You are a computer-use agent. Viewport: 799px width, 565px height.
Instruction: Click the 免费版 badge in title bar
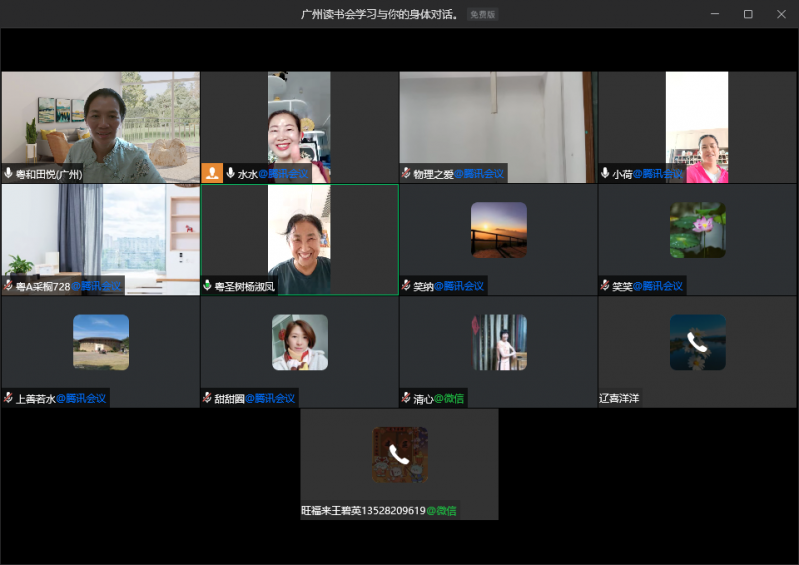pyautogui.click(x=482, y=14)
